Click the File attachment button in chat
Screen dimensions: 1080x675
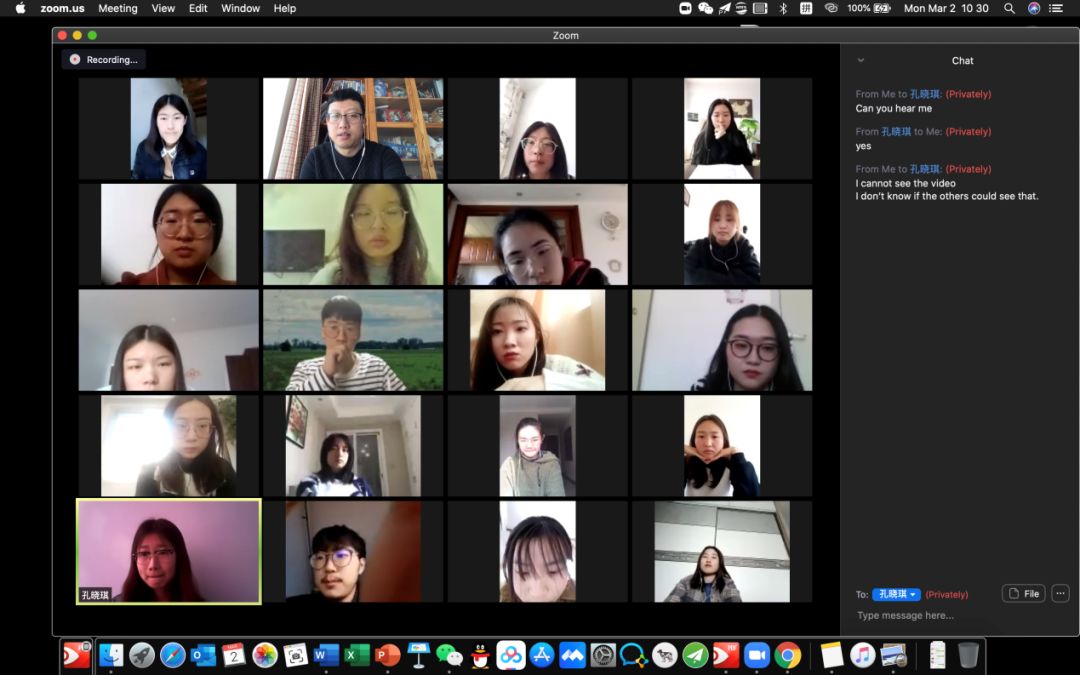click(1023, 593)
